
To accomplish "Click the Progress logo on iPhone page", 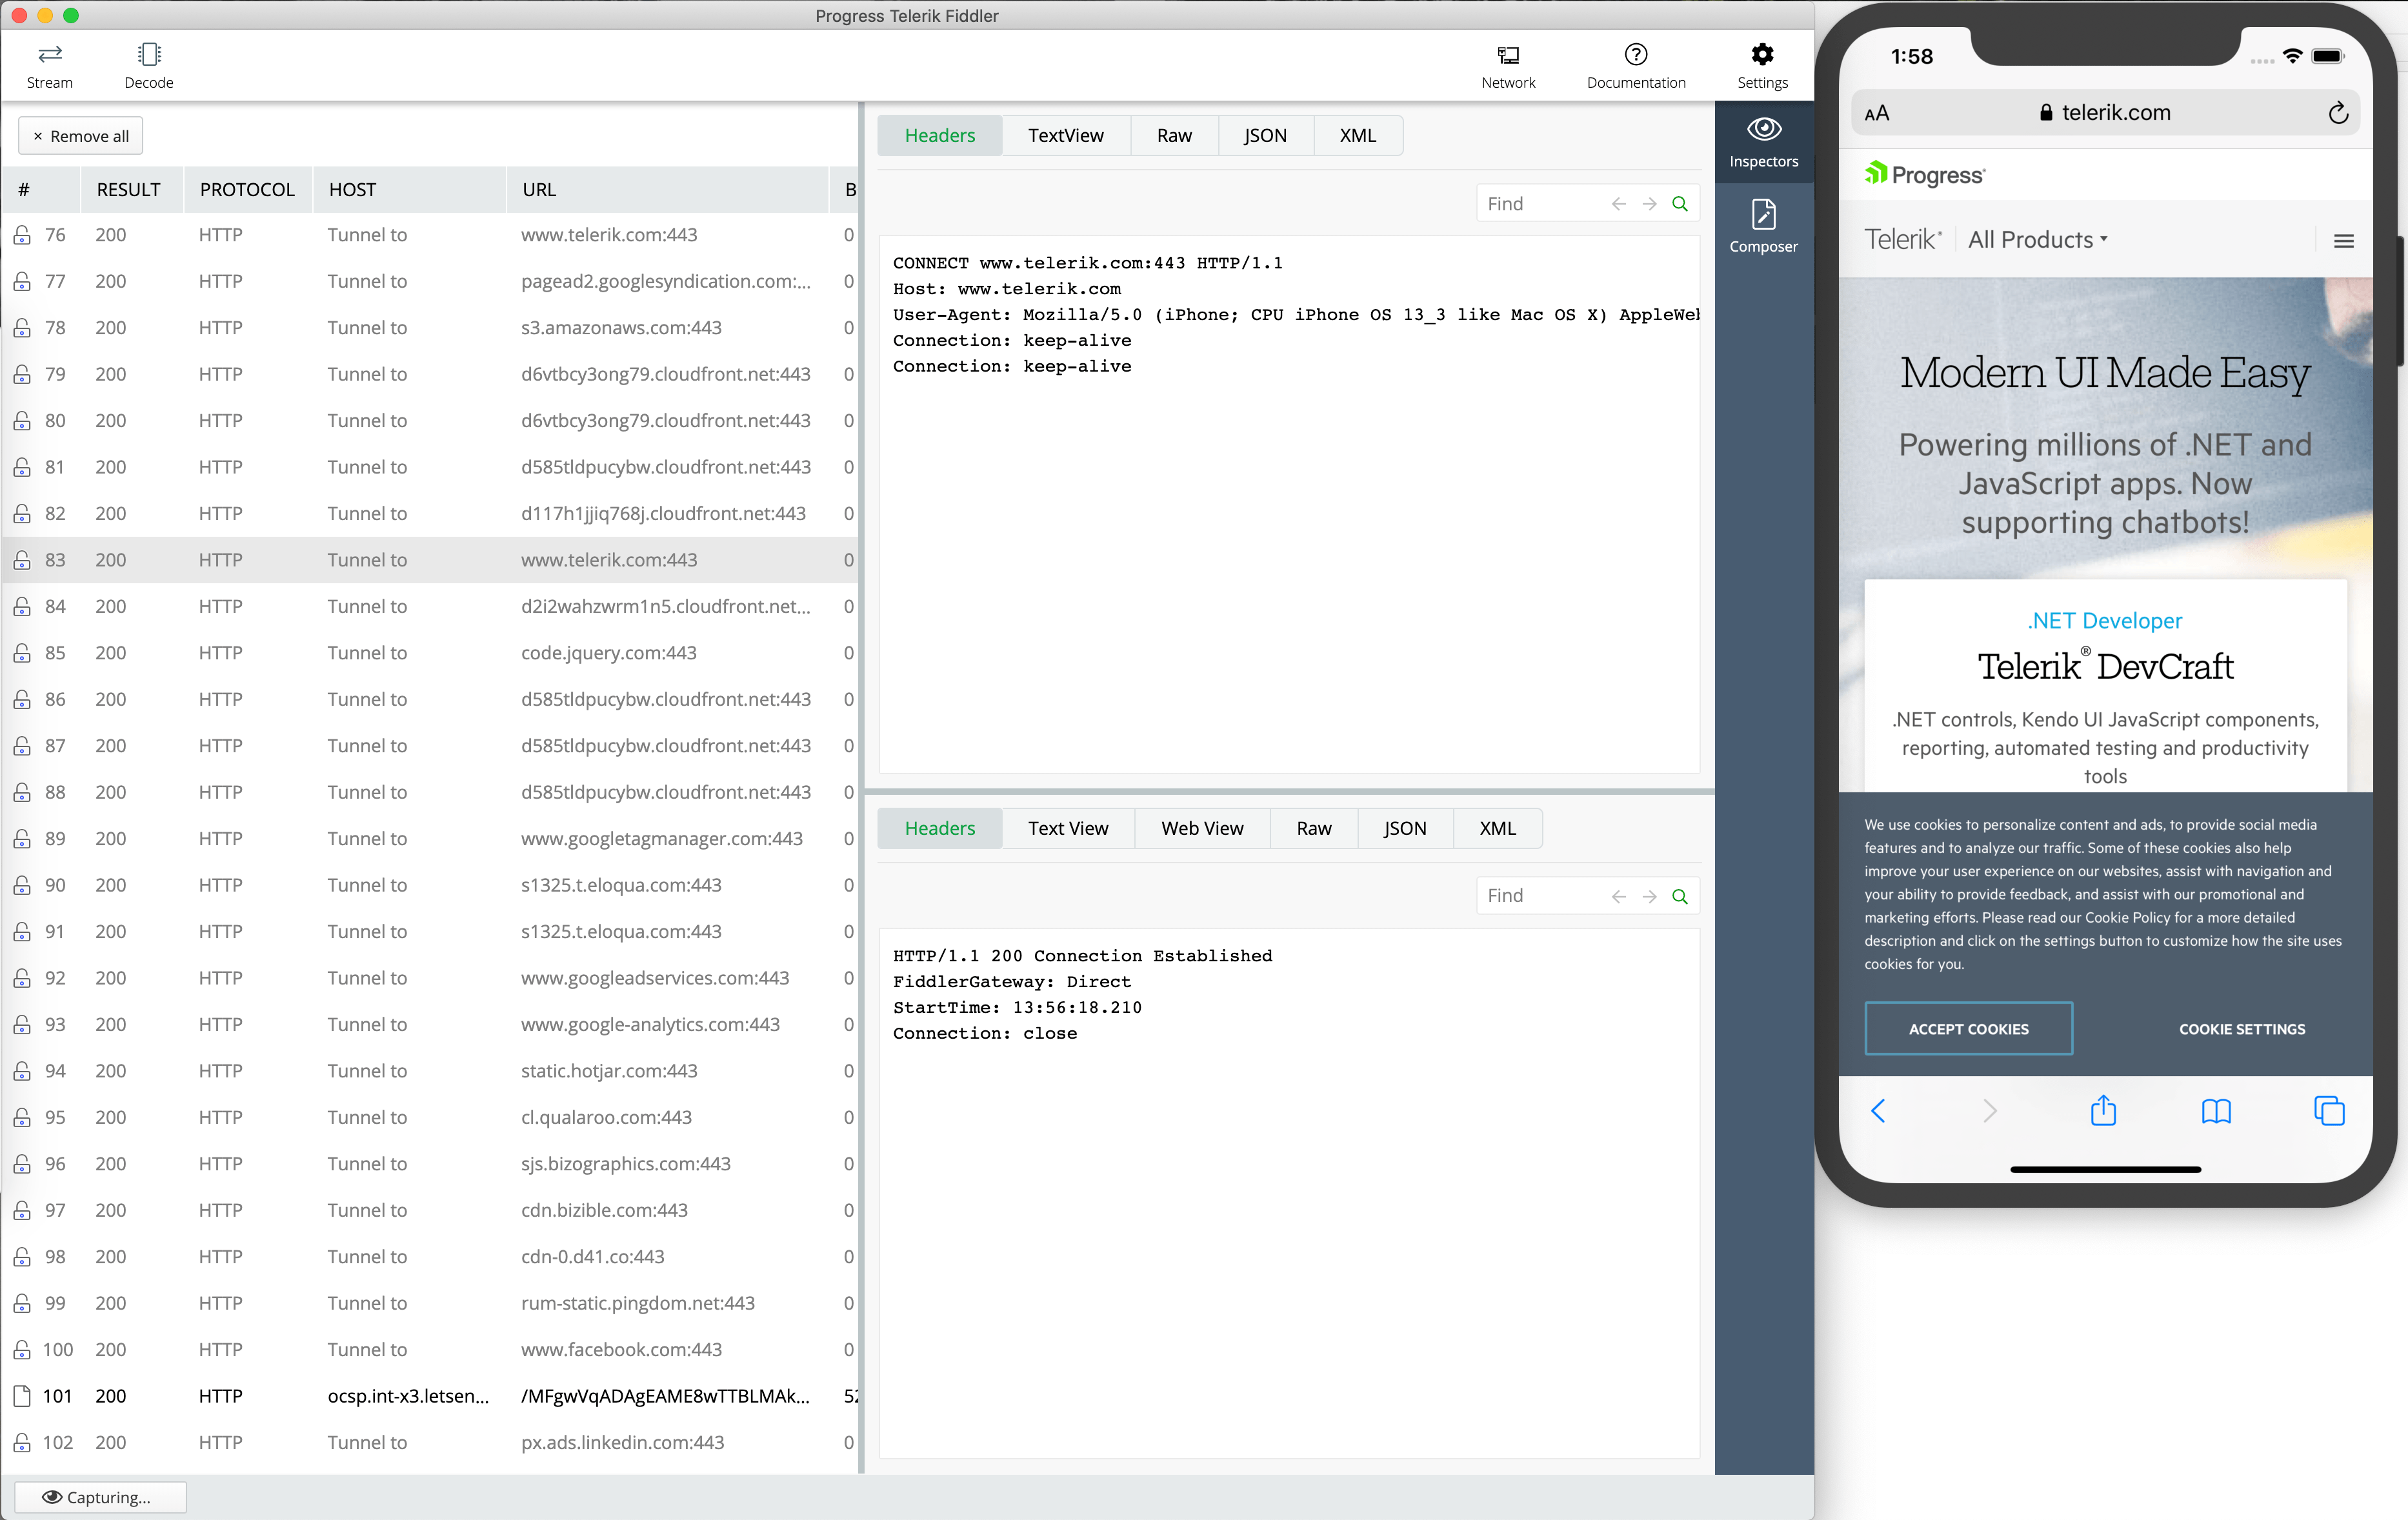I will (x=1924, y=175).
